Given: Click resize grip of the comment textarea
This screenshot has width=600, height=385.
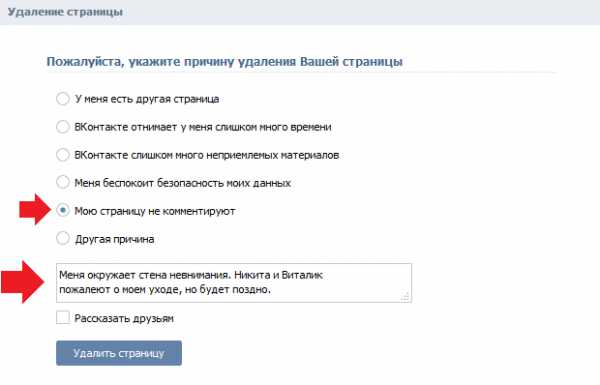Looking at the screenshot, I should point(405,297).
